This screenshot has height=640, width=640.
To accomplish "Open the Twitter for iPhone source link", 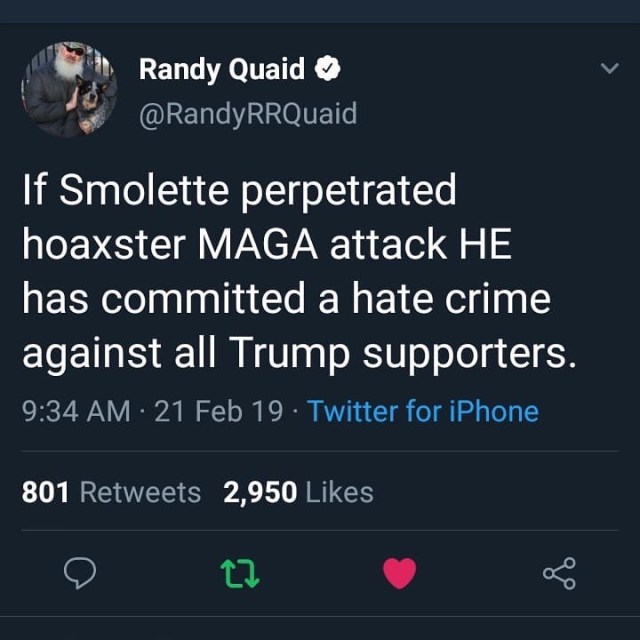I will click(423, 411).
